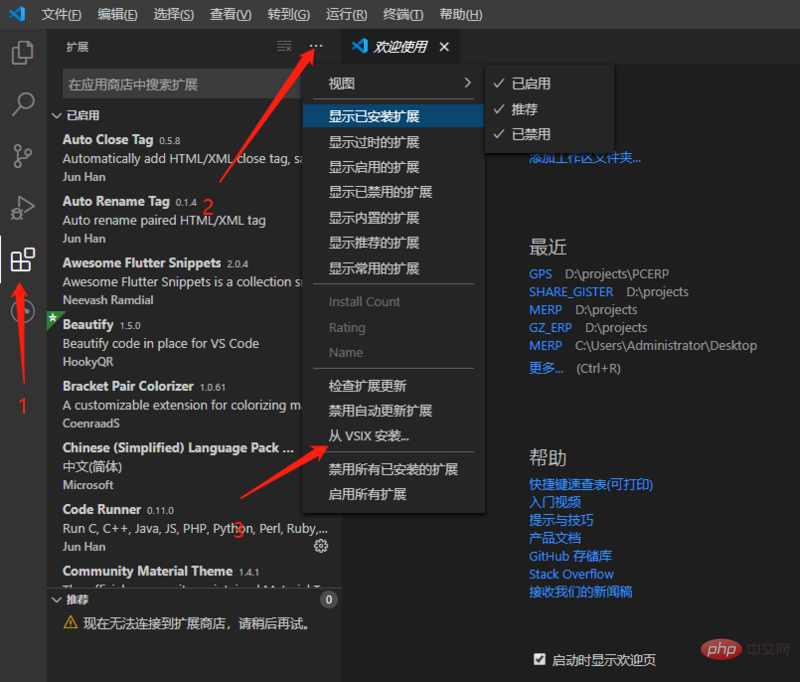Choose 从 VSIX 安装... menu entry

pos(393,436)
